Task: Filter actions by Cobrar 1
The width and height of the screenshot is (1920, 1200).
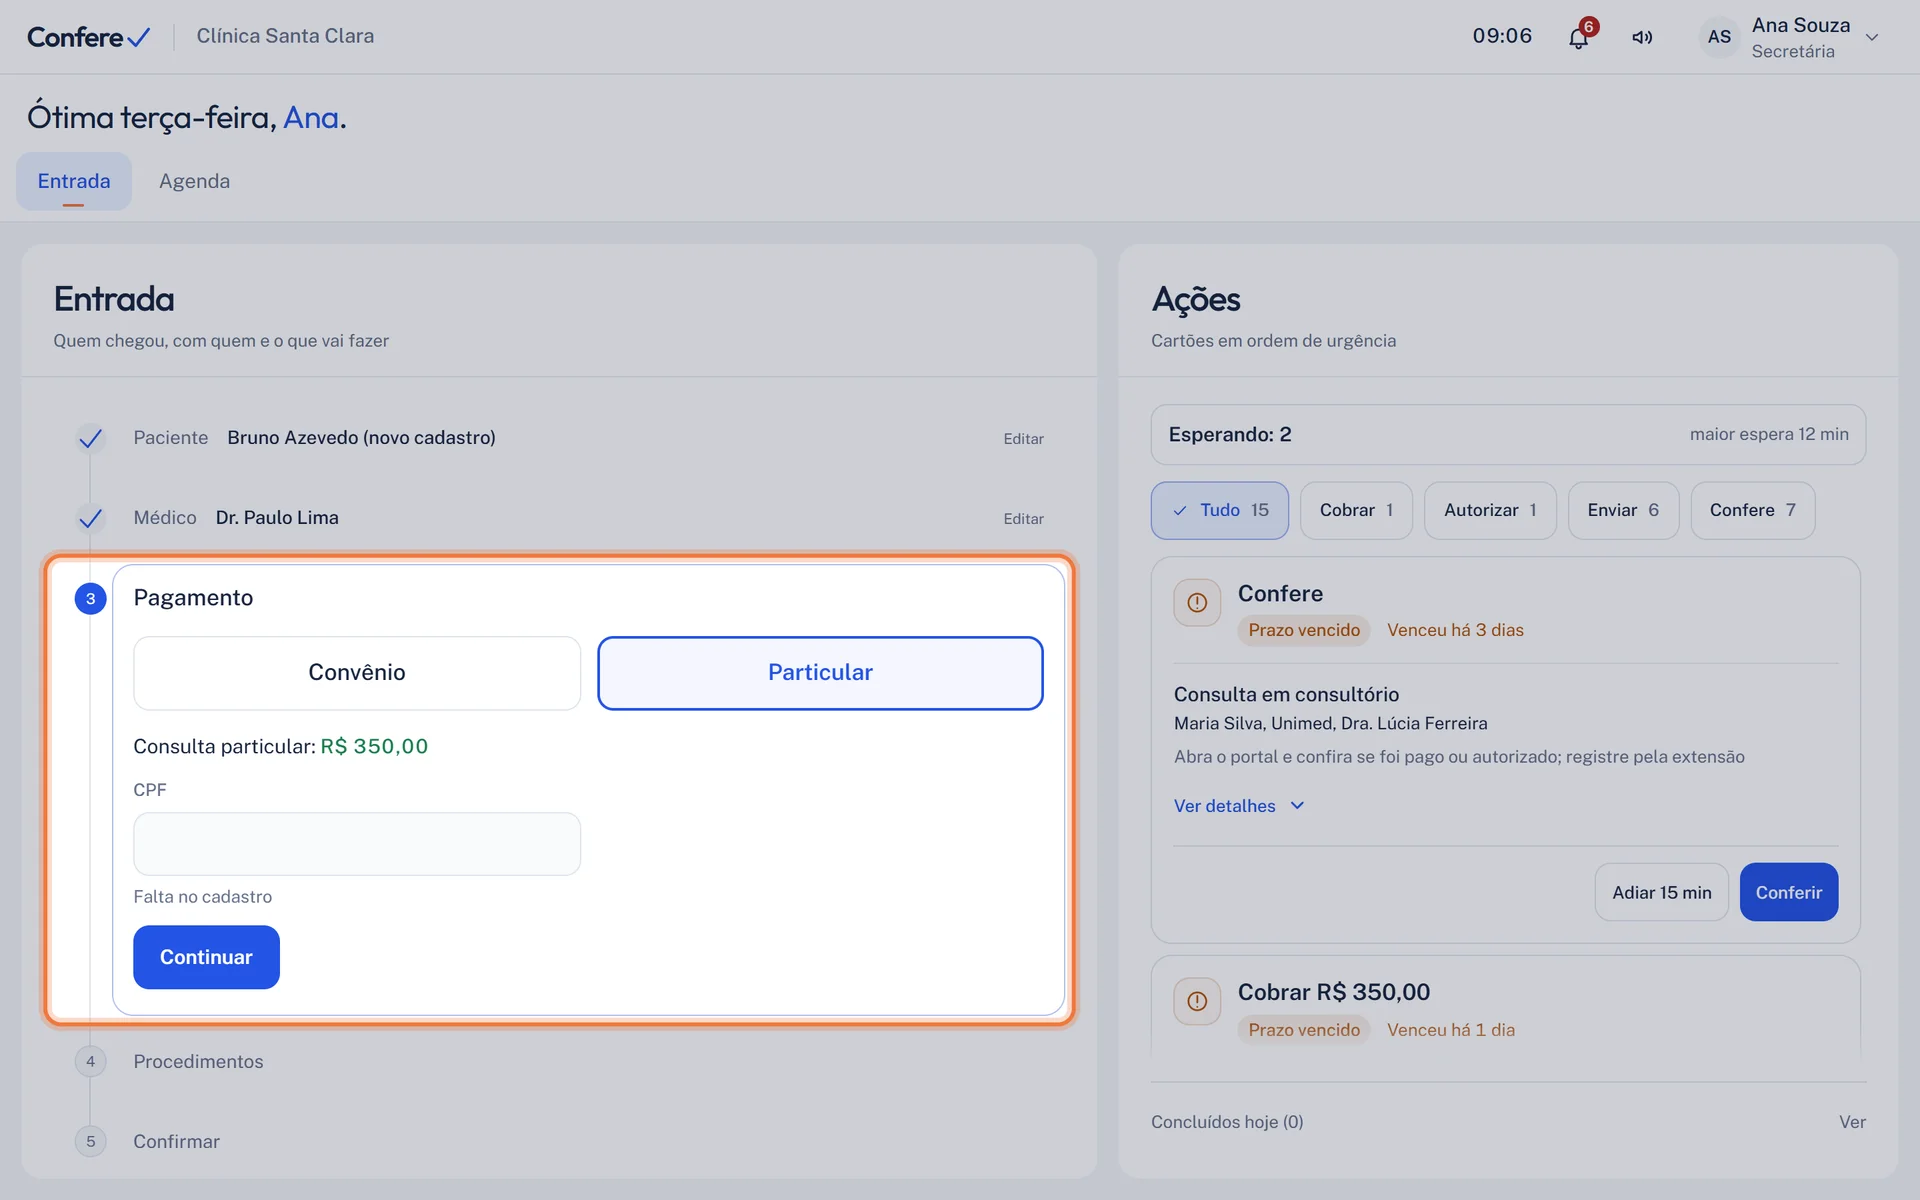Action: 1356,510
